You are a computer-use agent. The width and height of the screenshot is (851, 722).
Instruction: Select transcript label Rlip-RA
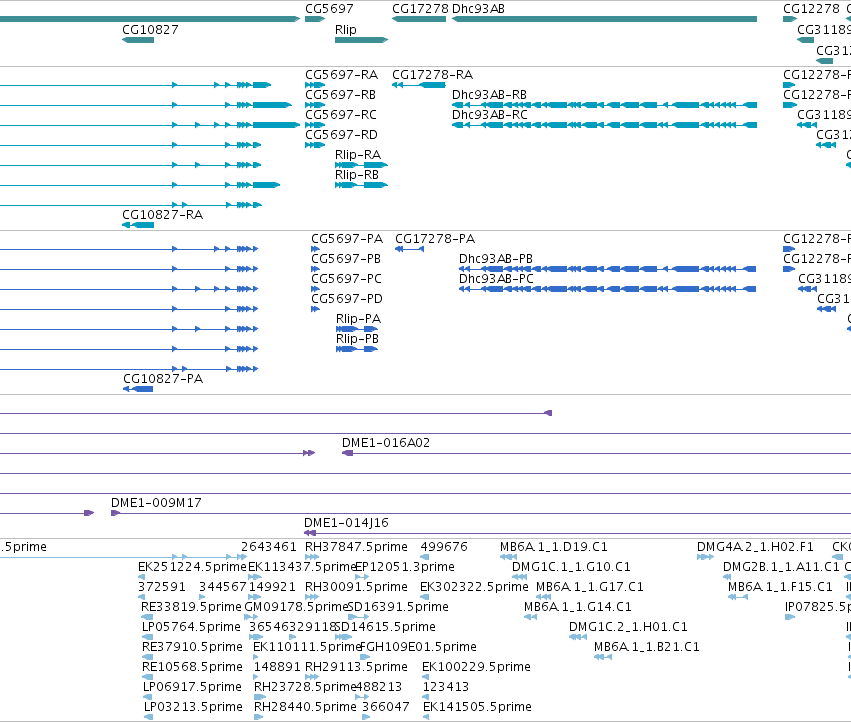click(x=358, y=155)
